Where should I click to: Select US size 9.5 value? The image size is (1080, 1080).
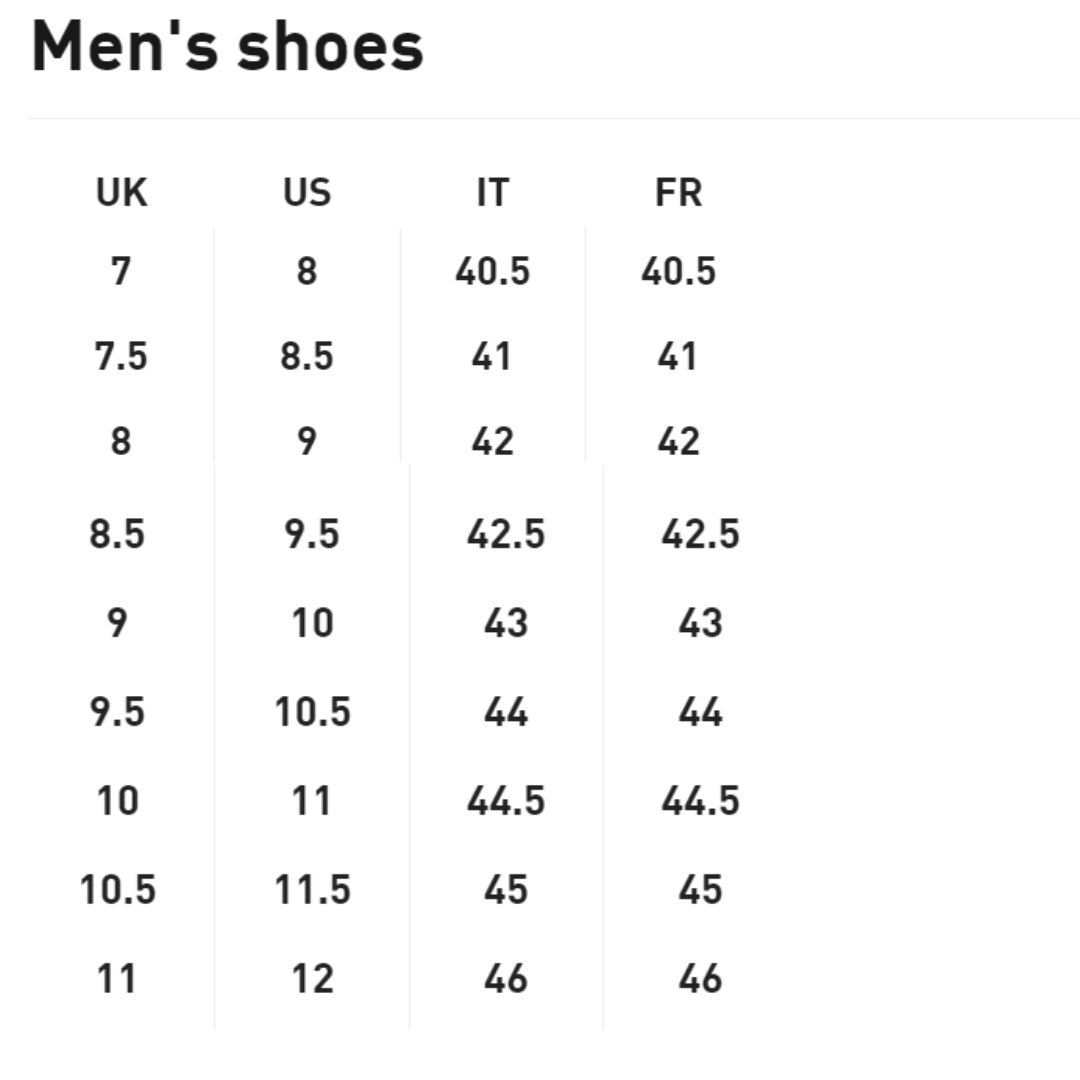point(312,534)
